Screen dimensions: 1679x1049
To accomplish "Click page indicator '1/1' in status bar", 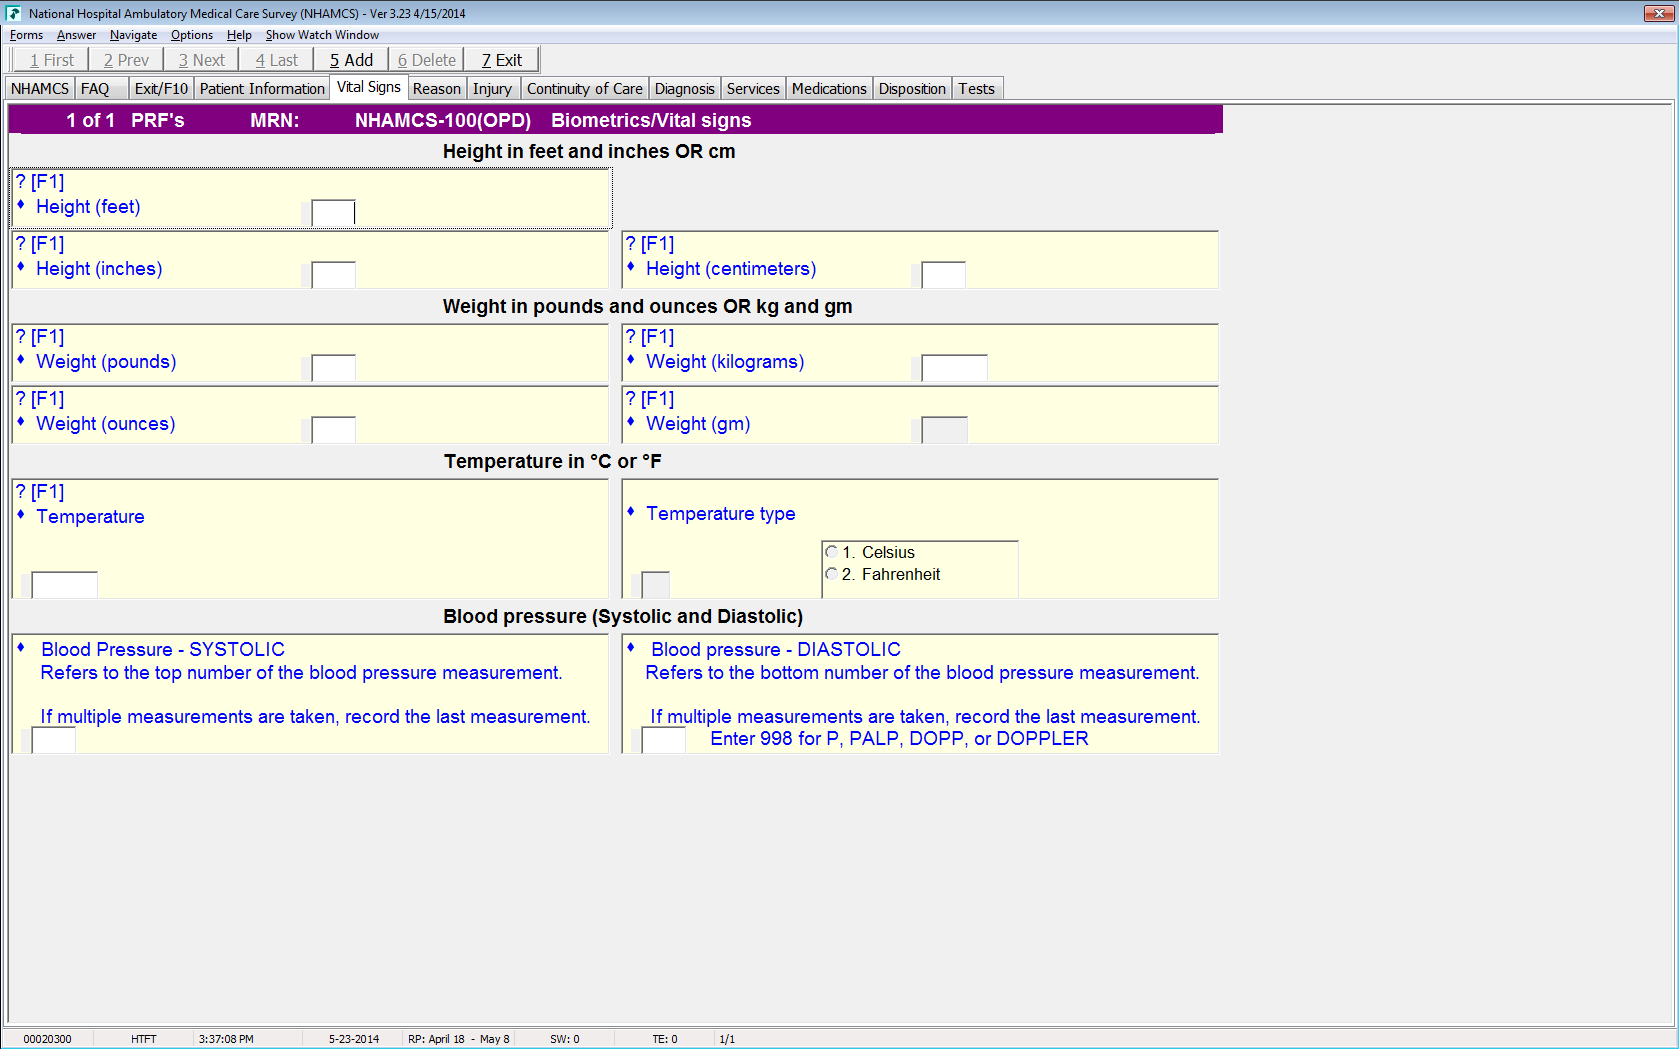I will pos(727,1039).
